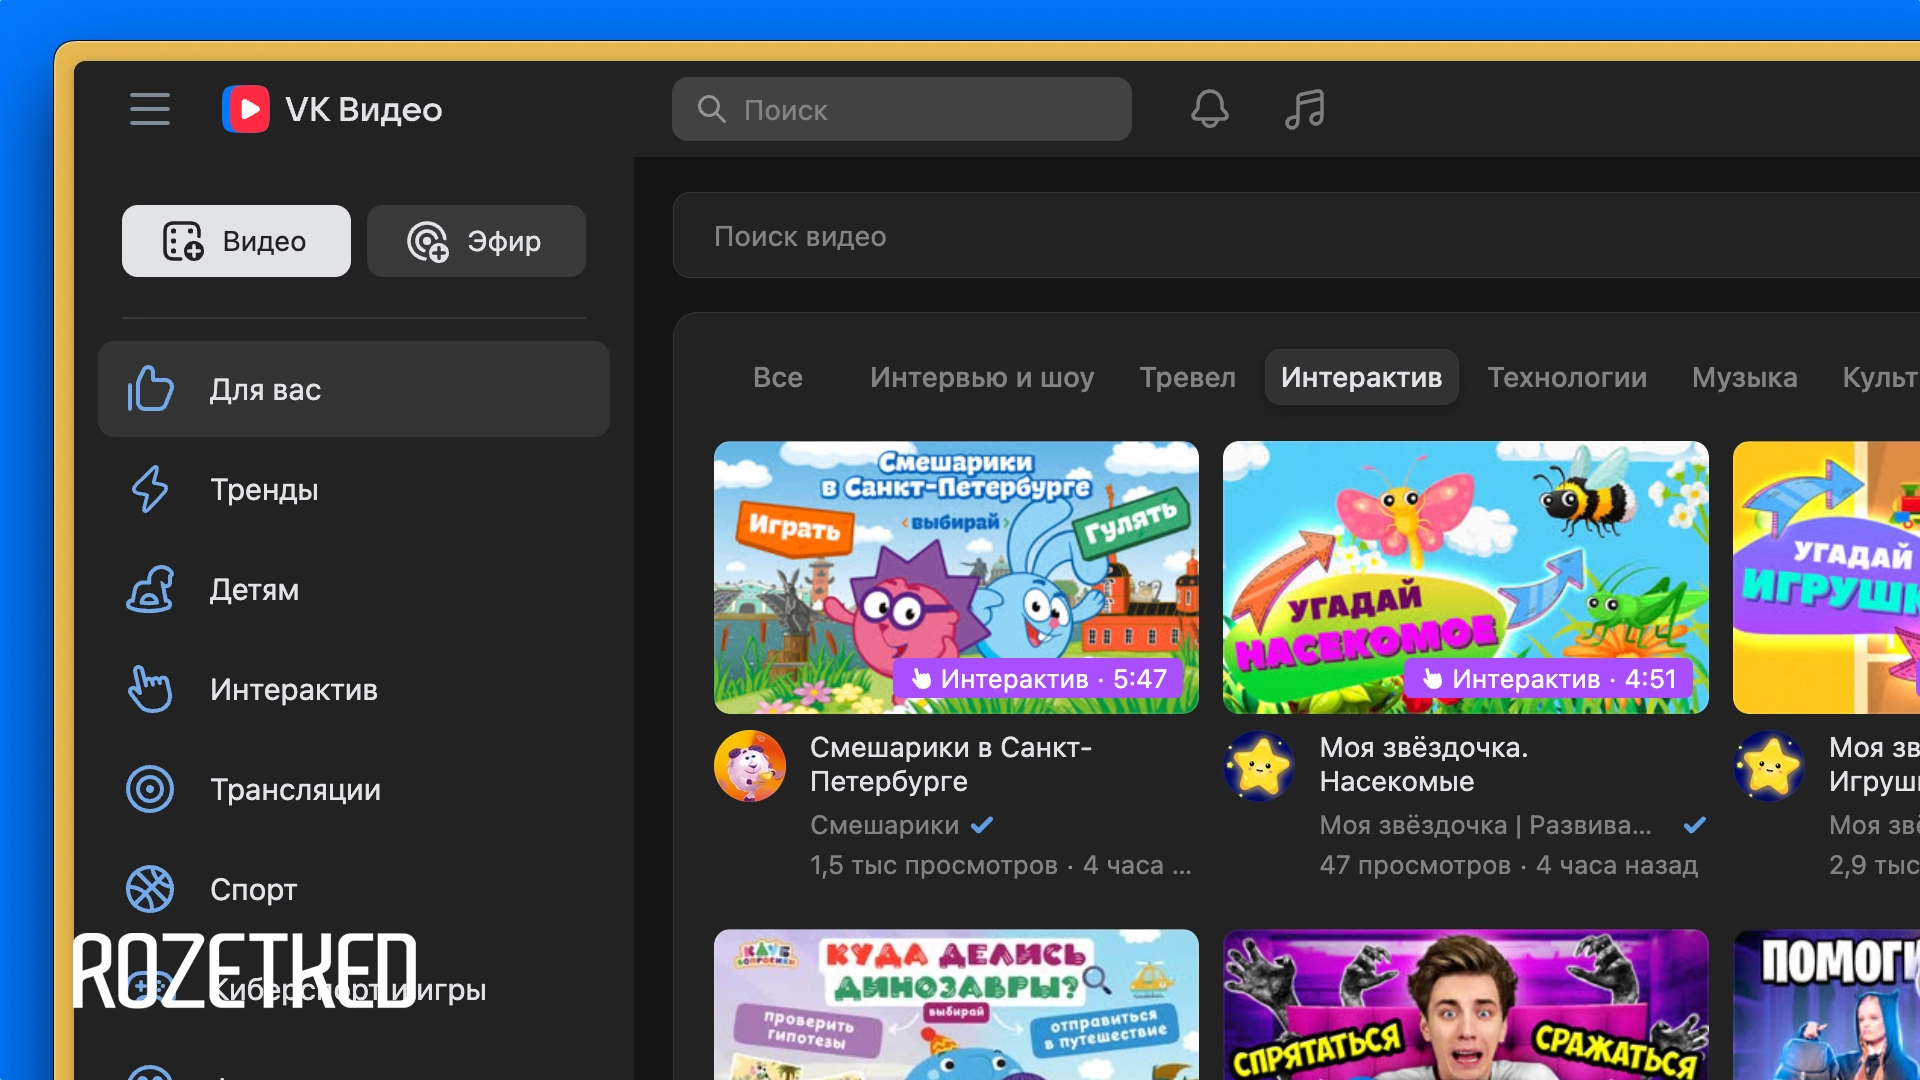This screenshot has height=1080, width=1920.
Task: Click the text 1,5 тыс просмотров
Action: [x=934, y=865]
